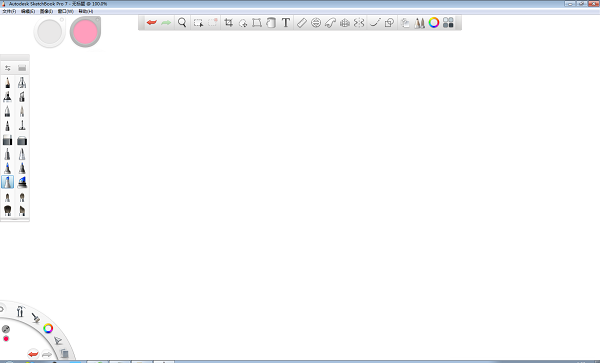This screenshot has width=600, height=363.
Task: Select the Zoom magnifier tool
Action: 182,23
